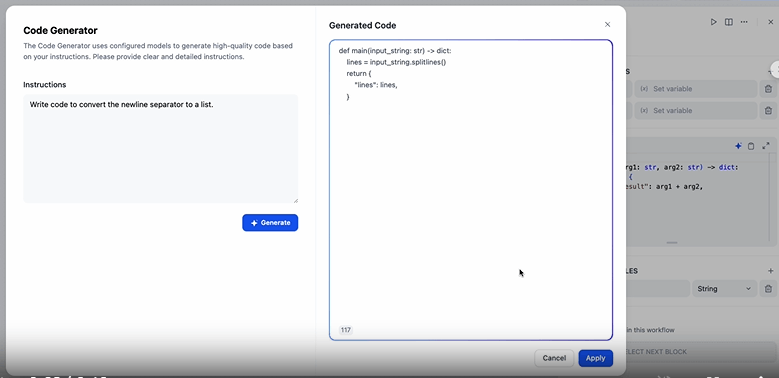Close the background node settings panel
Image resolution: width=779 pixels, height=378 pixels.
[771, 22]
